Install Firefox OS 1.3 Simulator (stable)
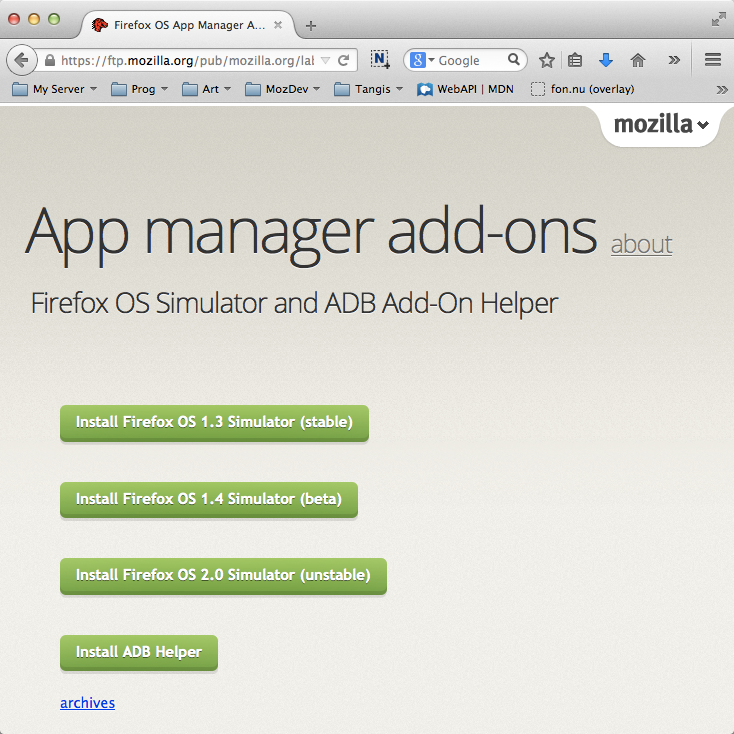The image size is (734, 734). click(214, 422)
